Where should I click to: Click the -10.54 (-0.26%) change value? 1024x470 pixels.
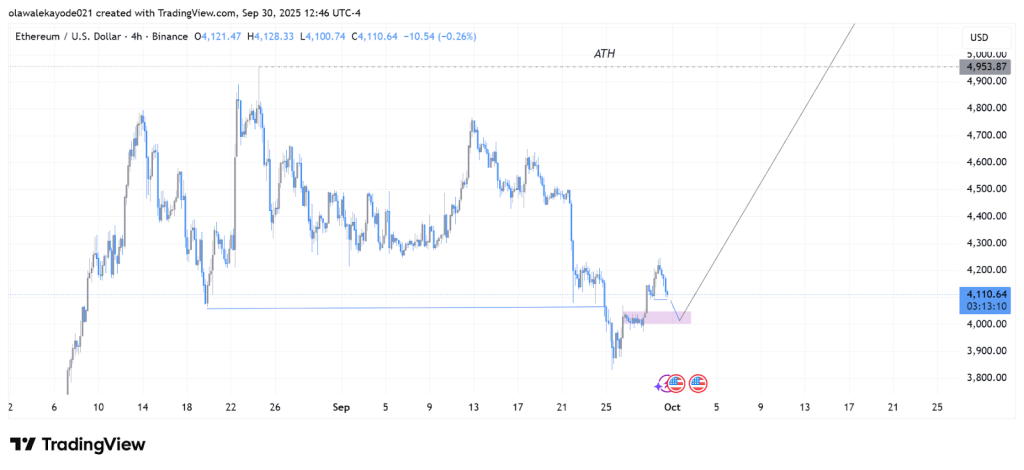point(440,36)
